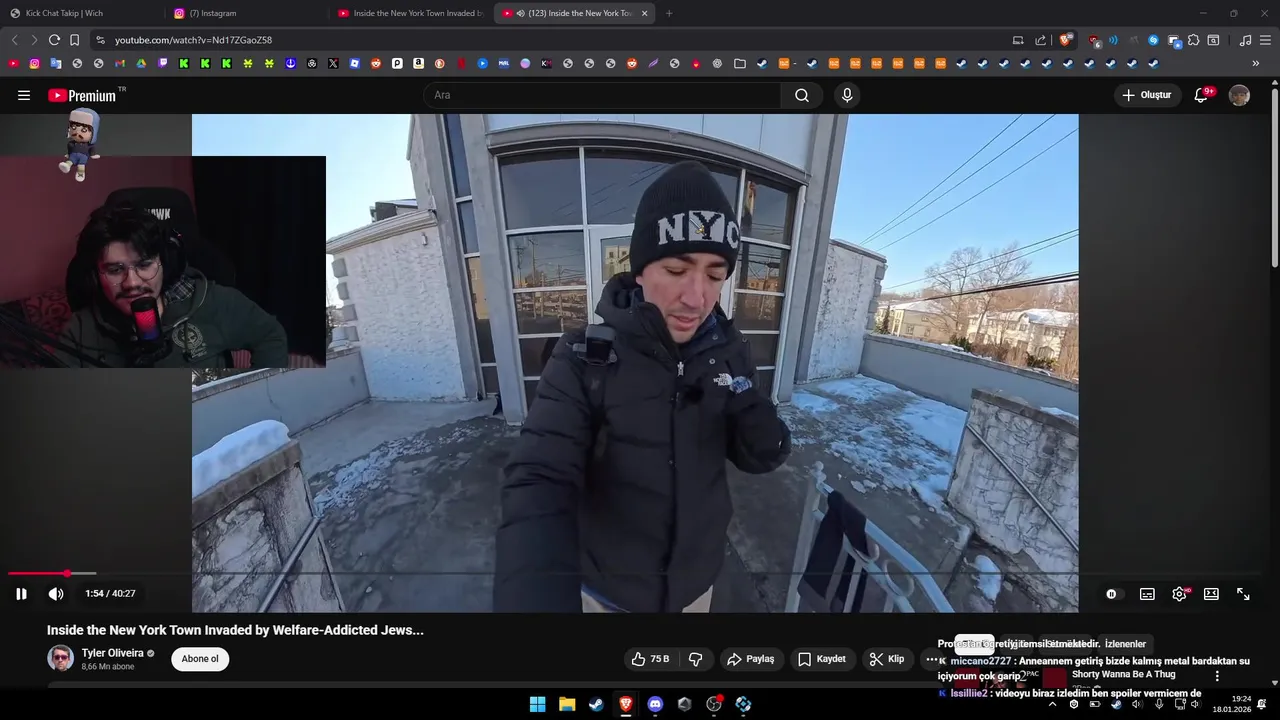The height and width of the screenshot is (720, 1280).
Task: Open Tyler Oliveira channel avatar
Action: pyautogui.click(x=61, y=658)
